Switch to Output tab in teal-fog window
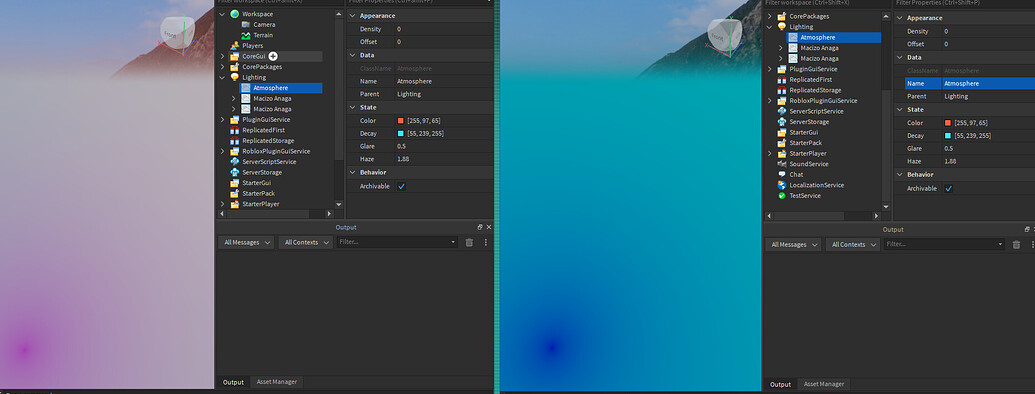 (780, 384)
